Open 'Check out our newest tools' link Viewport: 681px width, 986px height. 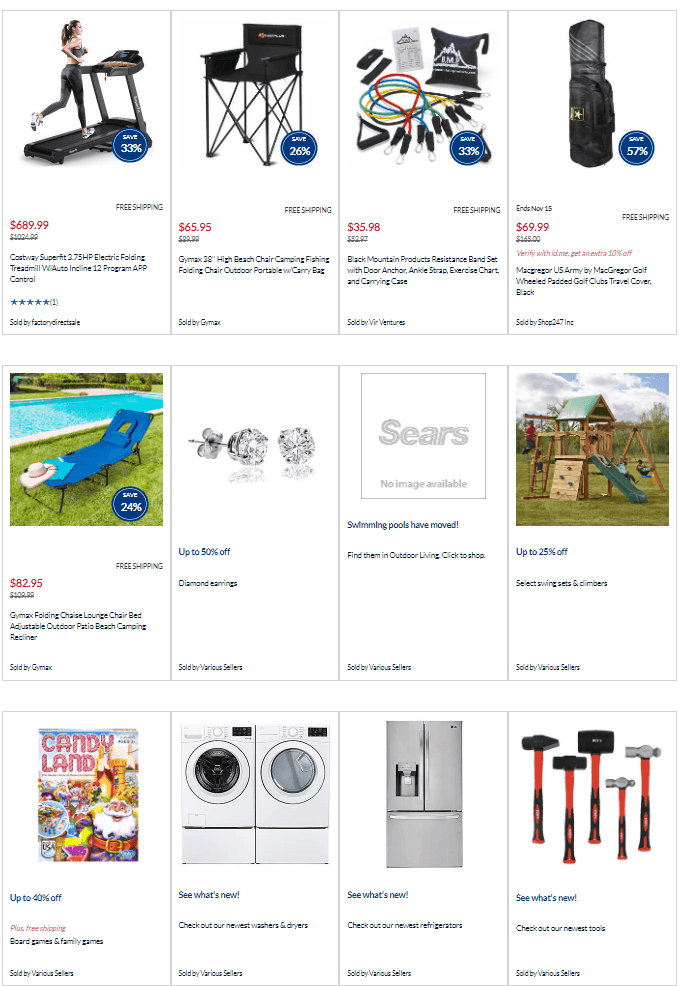[560, 929]
